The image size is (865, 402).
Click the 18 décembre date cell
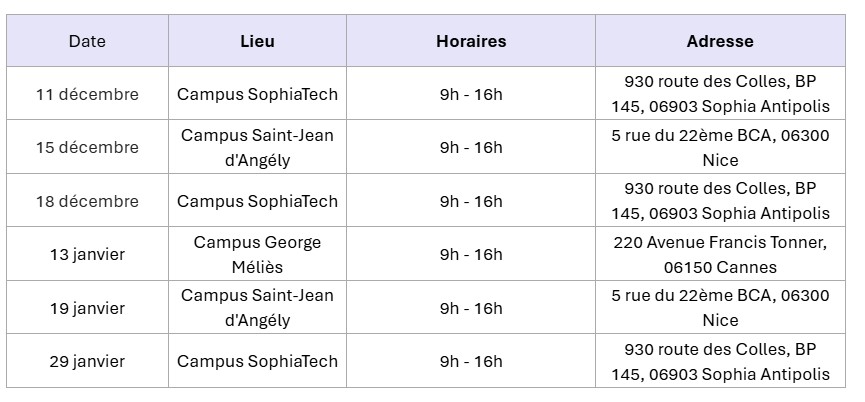(87, 201)
